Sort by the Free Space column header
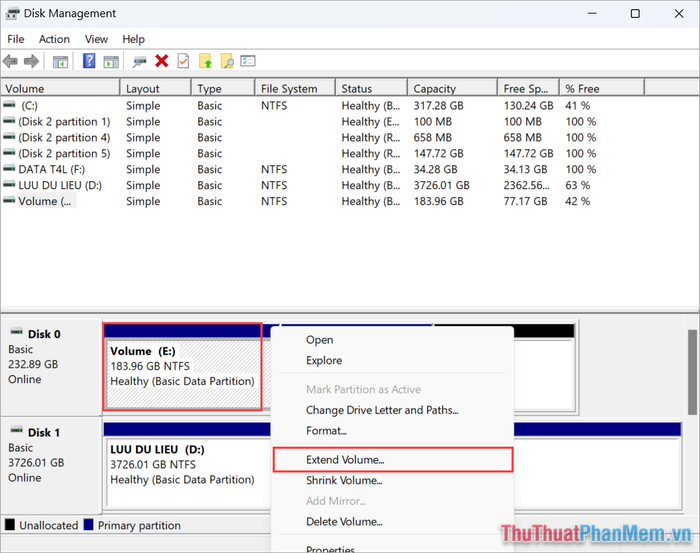The image size is (700, 553). pyautogui.click(x=529, y=88)
